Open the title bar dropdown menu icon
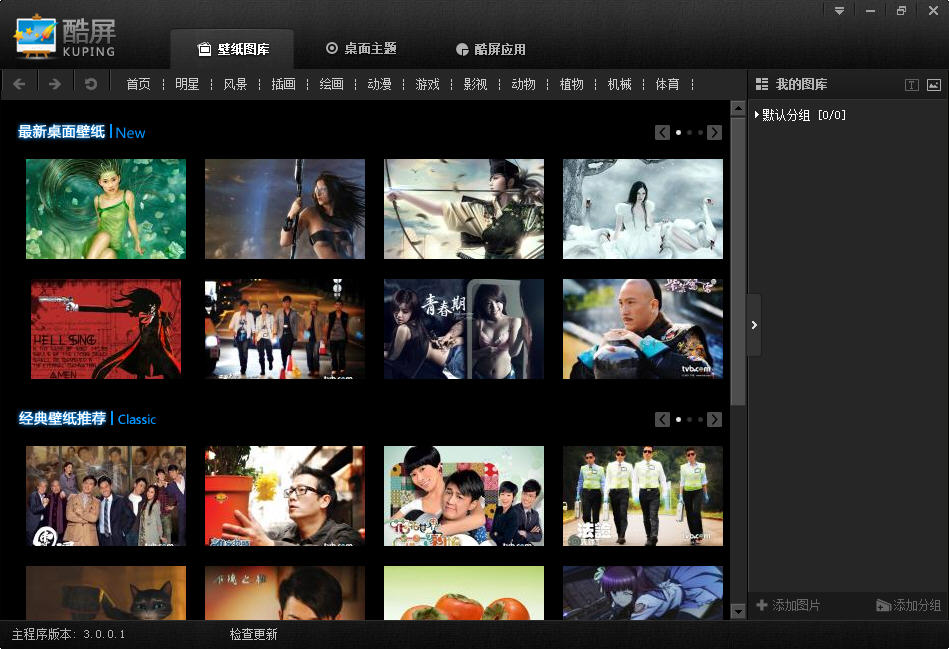The height and width of the screenshot is (649, 949). 839,11
